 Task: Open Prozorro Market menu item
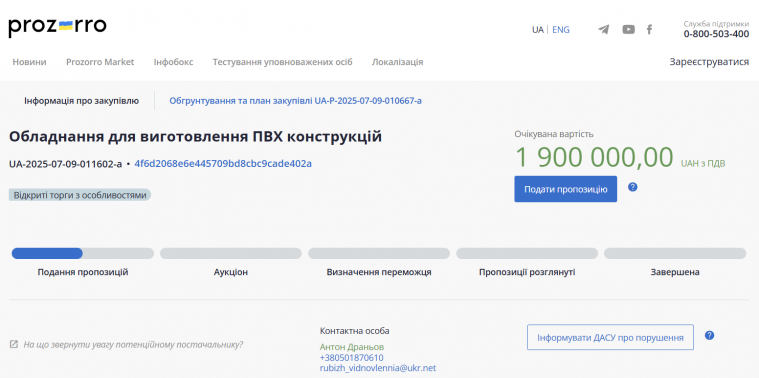pos(100,62)
